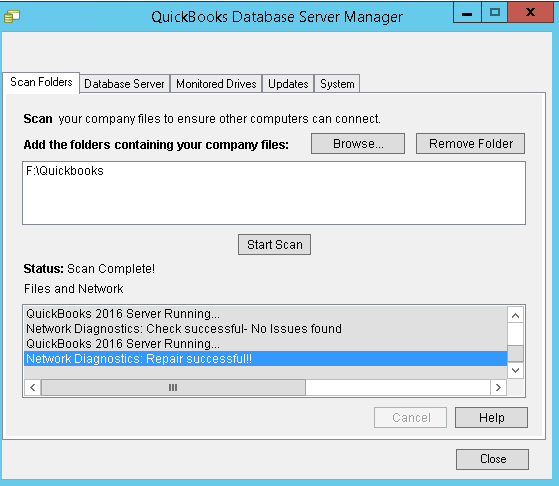Go to the Updates tab
Viewport: 559px width, 486px height.
(288, 84)
